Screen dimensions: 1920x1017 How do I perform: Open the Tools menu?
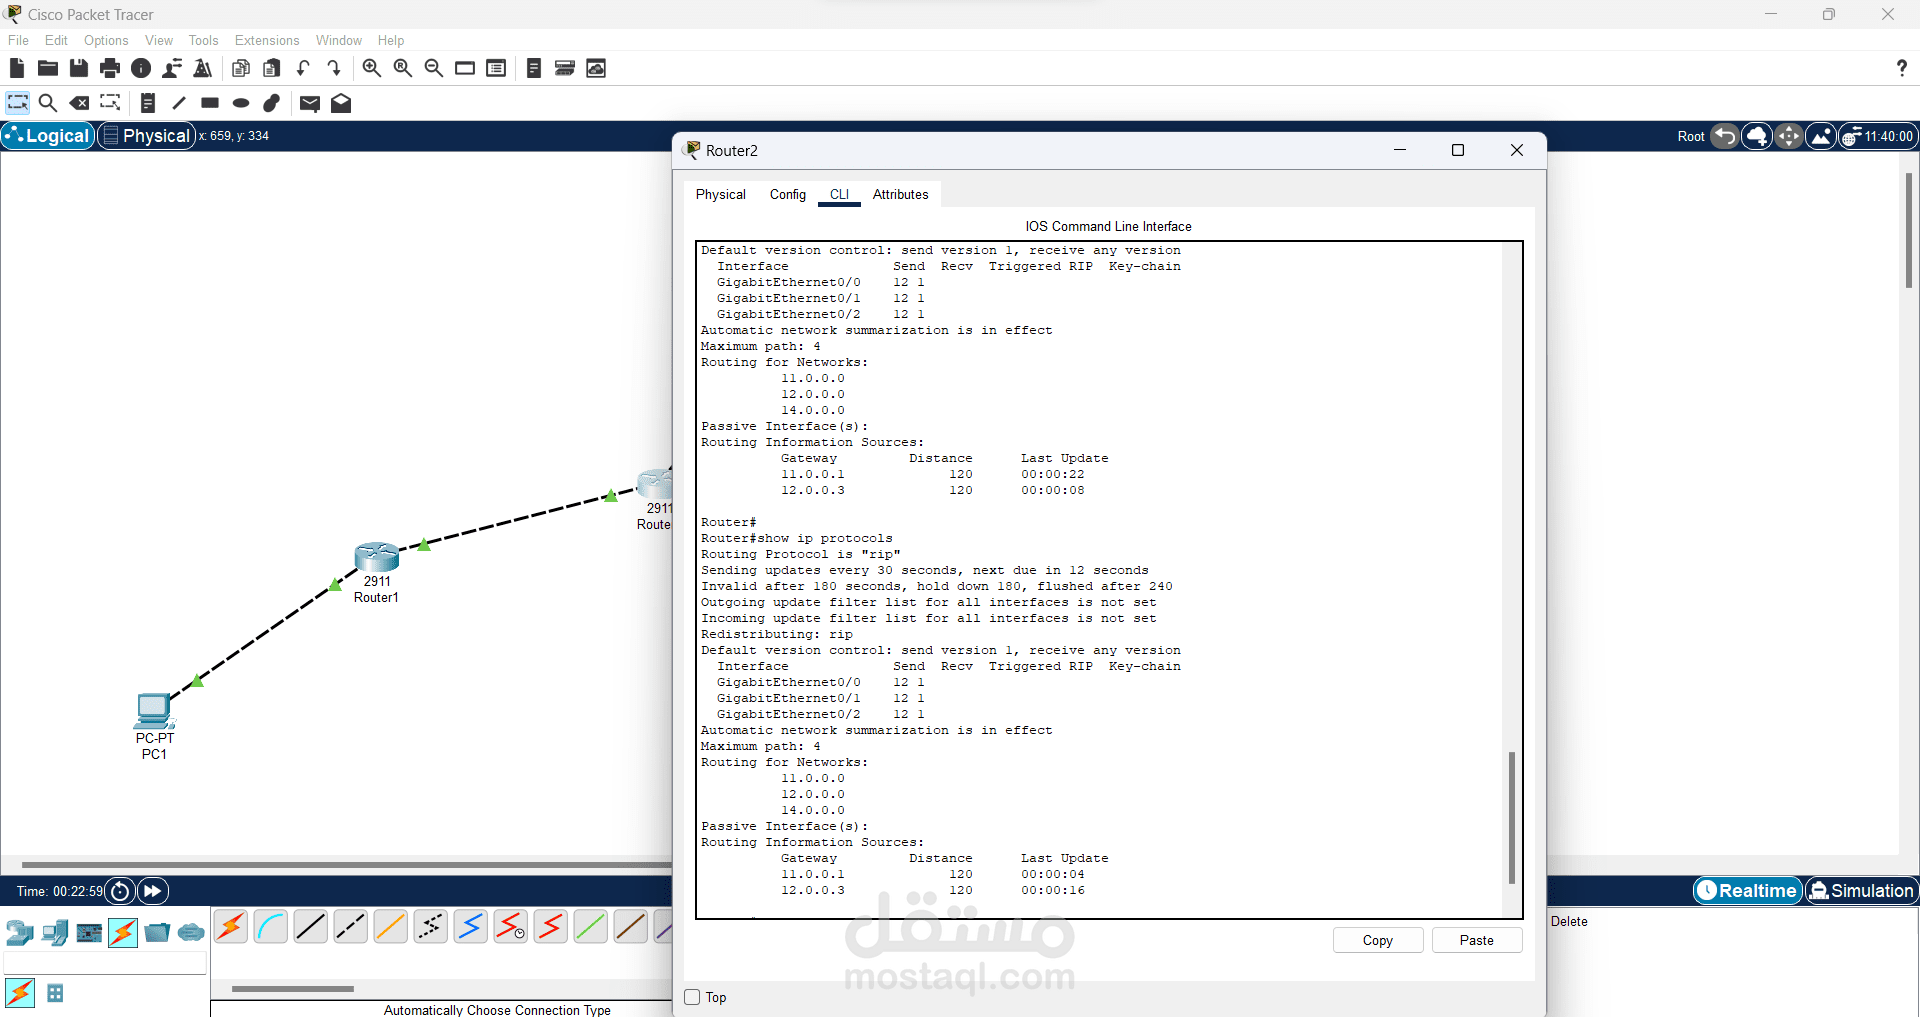203,40
